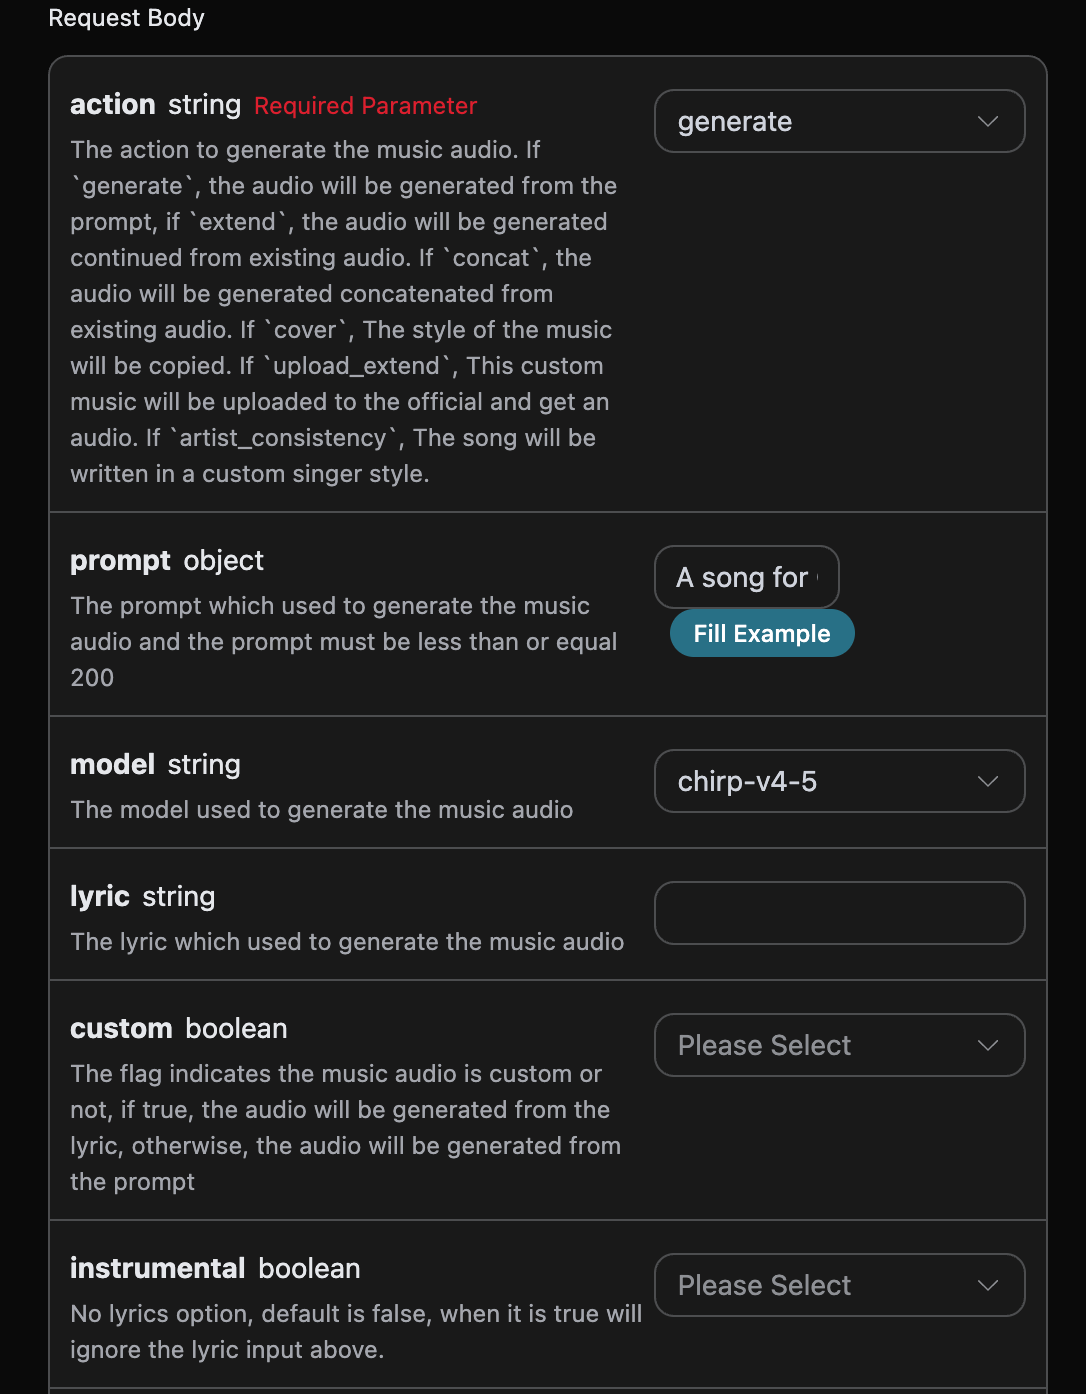Image resolution: width=1086 pixels, height=1394 pixels.
Task: Focus the prompt field containing 'A song for'
Action: (x=746, y=578)
